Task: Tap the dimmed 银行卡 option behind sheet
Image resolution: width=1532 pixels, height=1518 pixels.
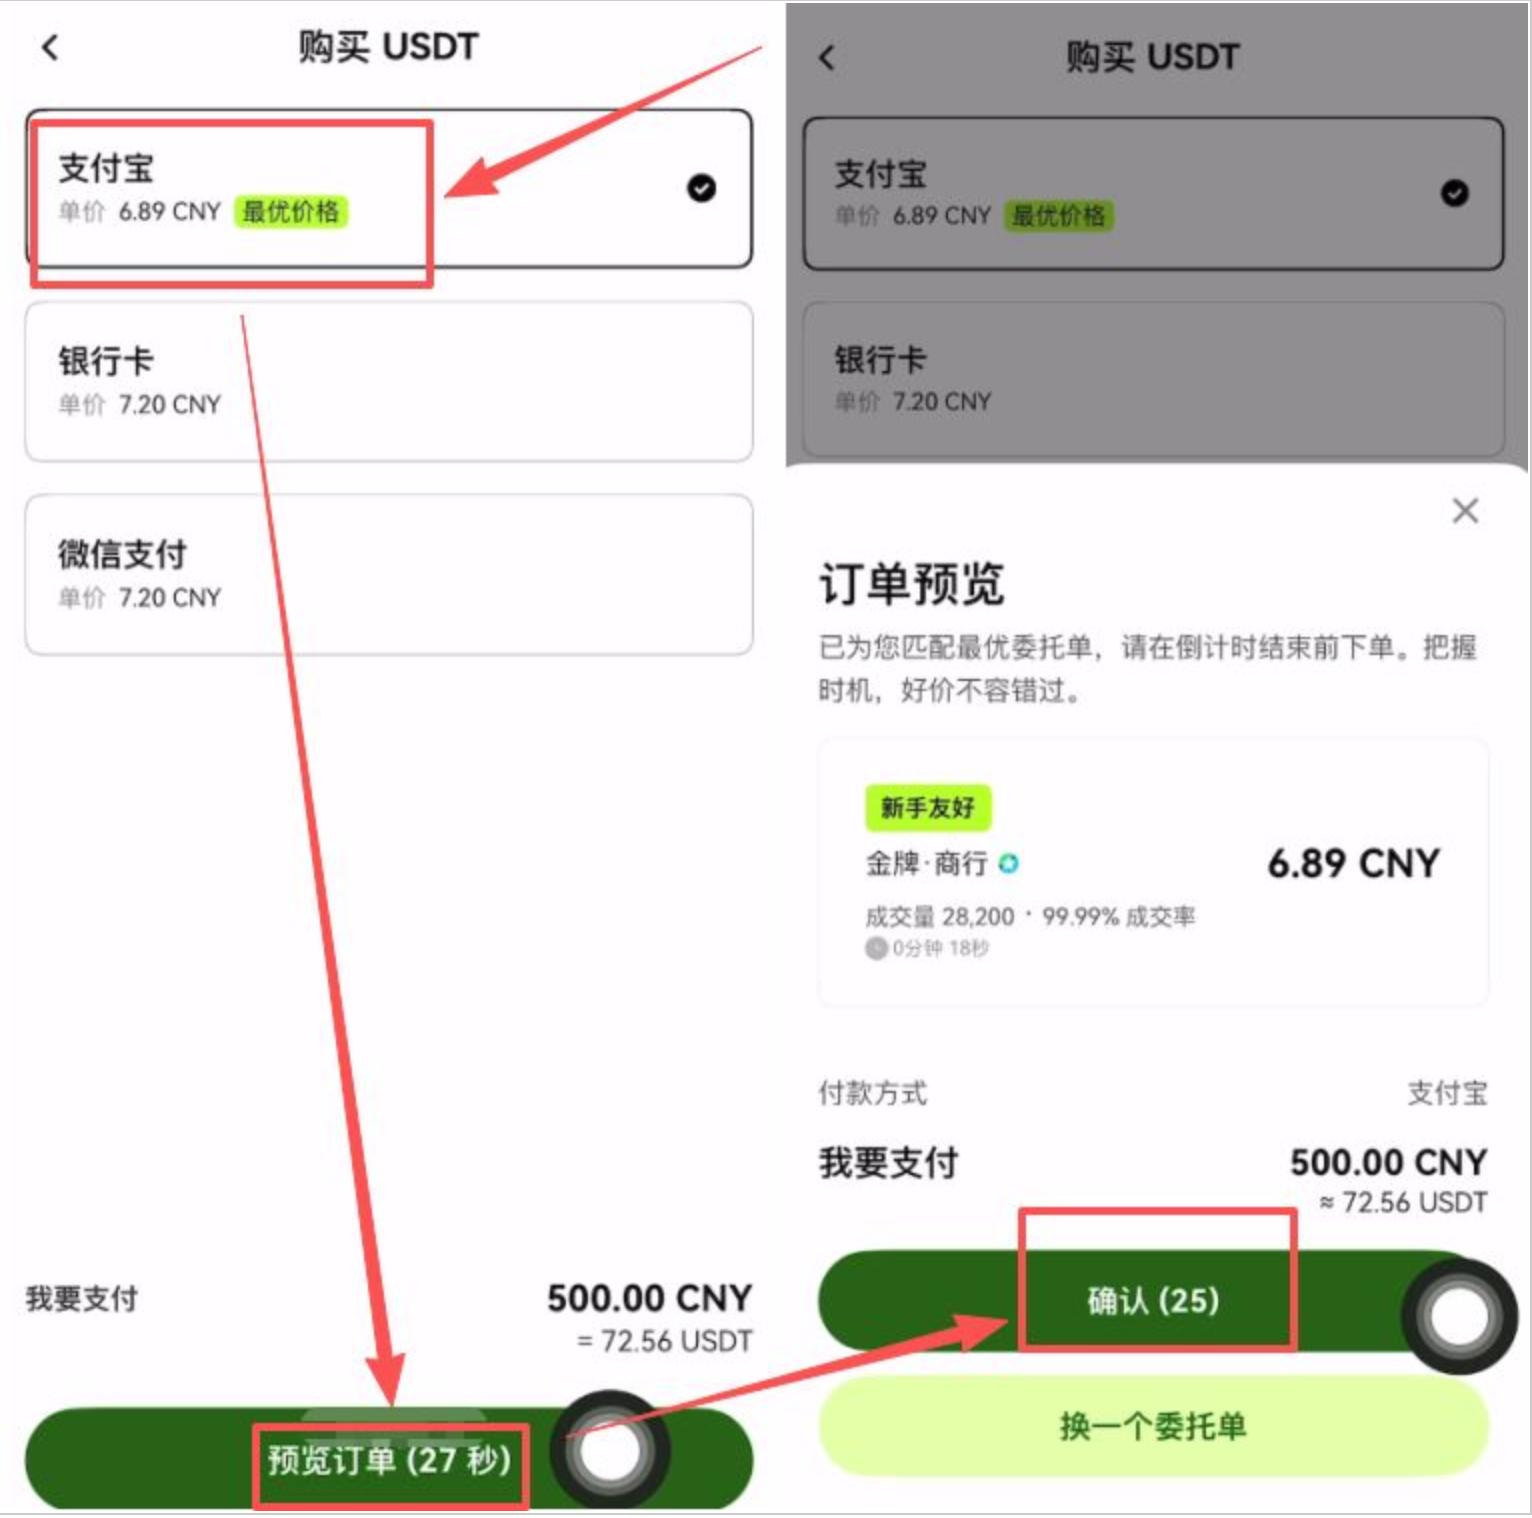Action: point(1153,379)
